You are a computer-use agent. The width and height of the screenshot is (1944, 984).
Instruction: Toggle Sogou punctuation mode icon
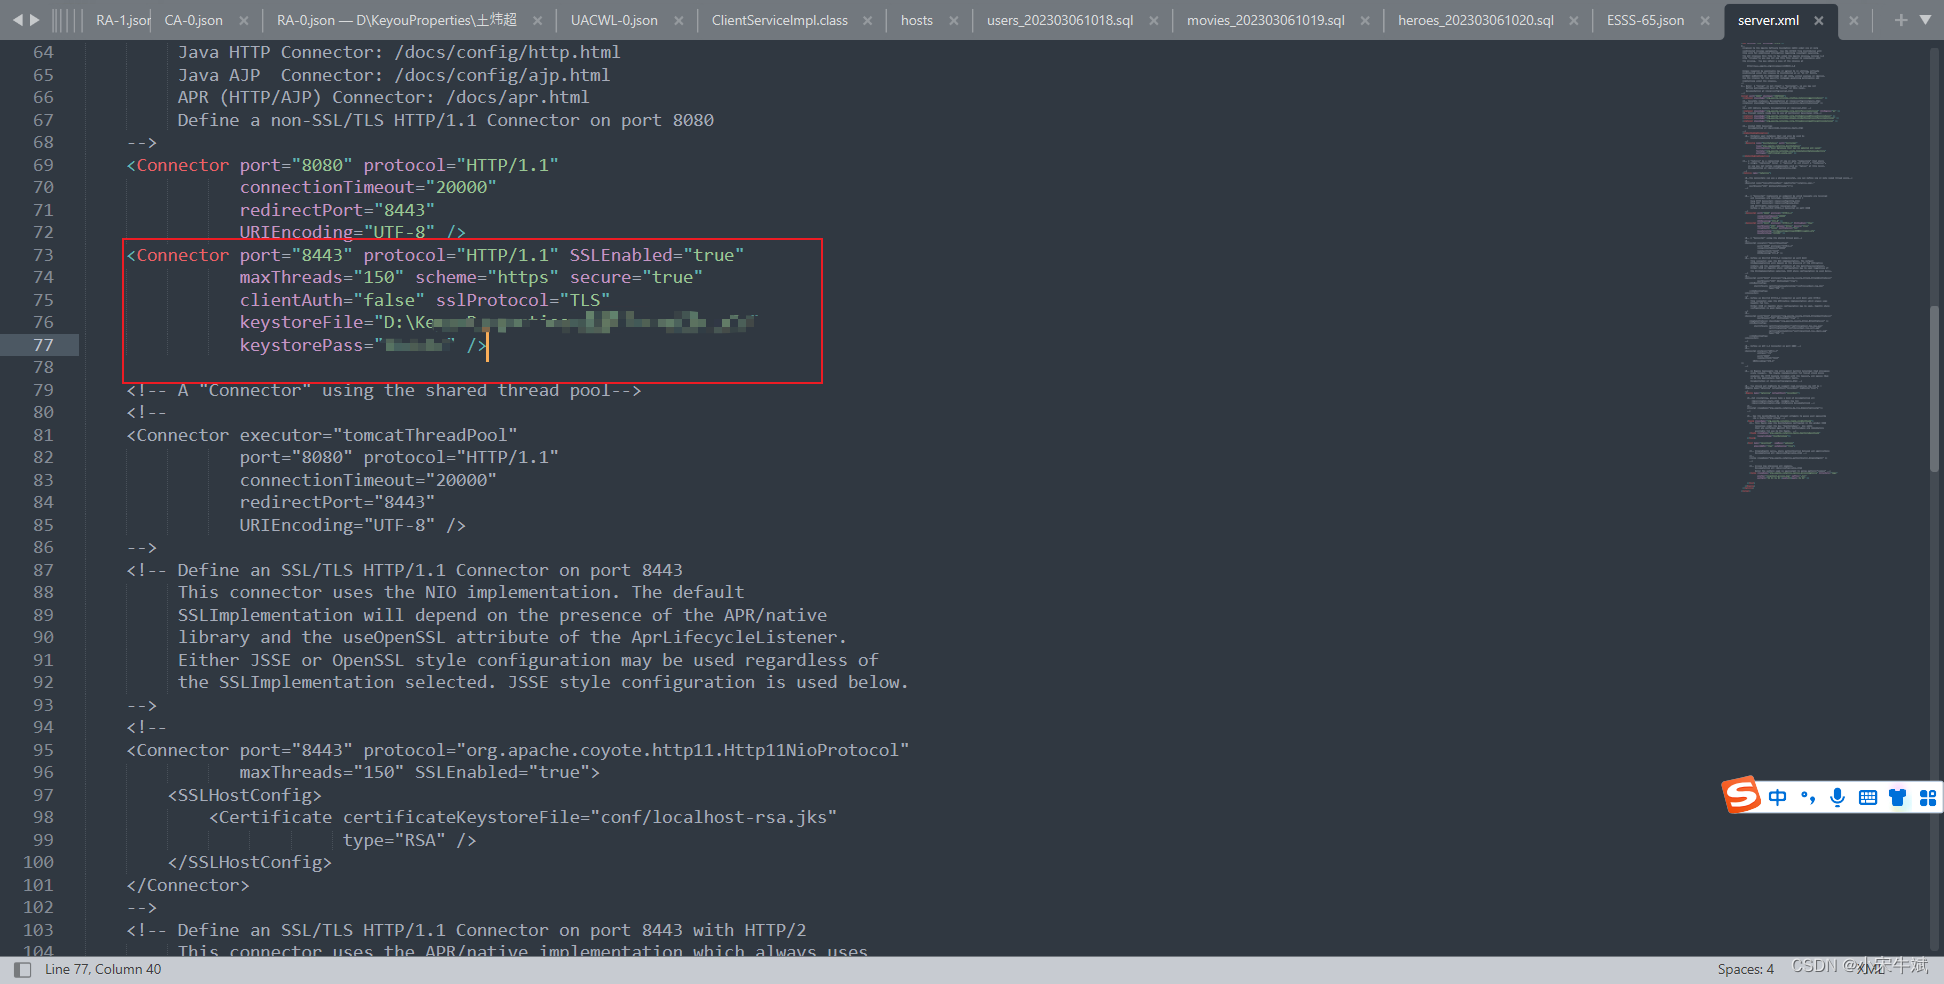coord(1807,797)
